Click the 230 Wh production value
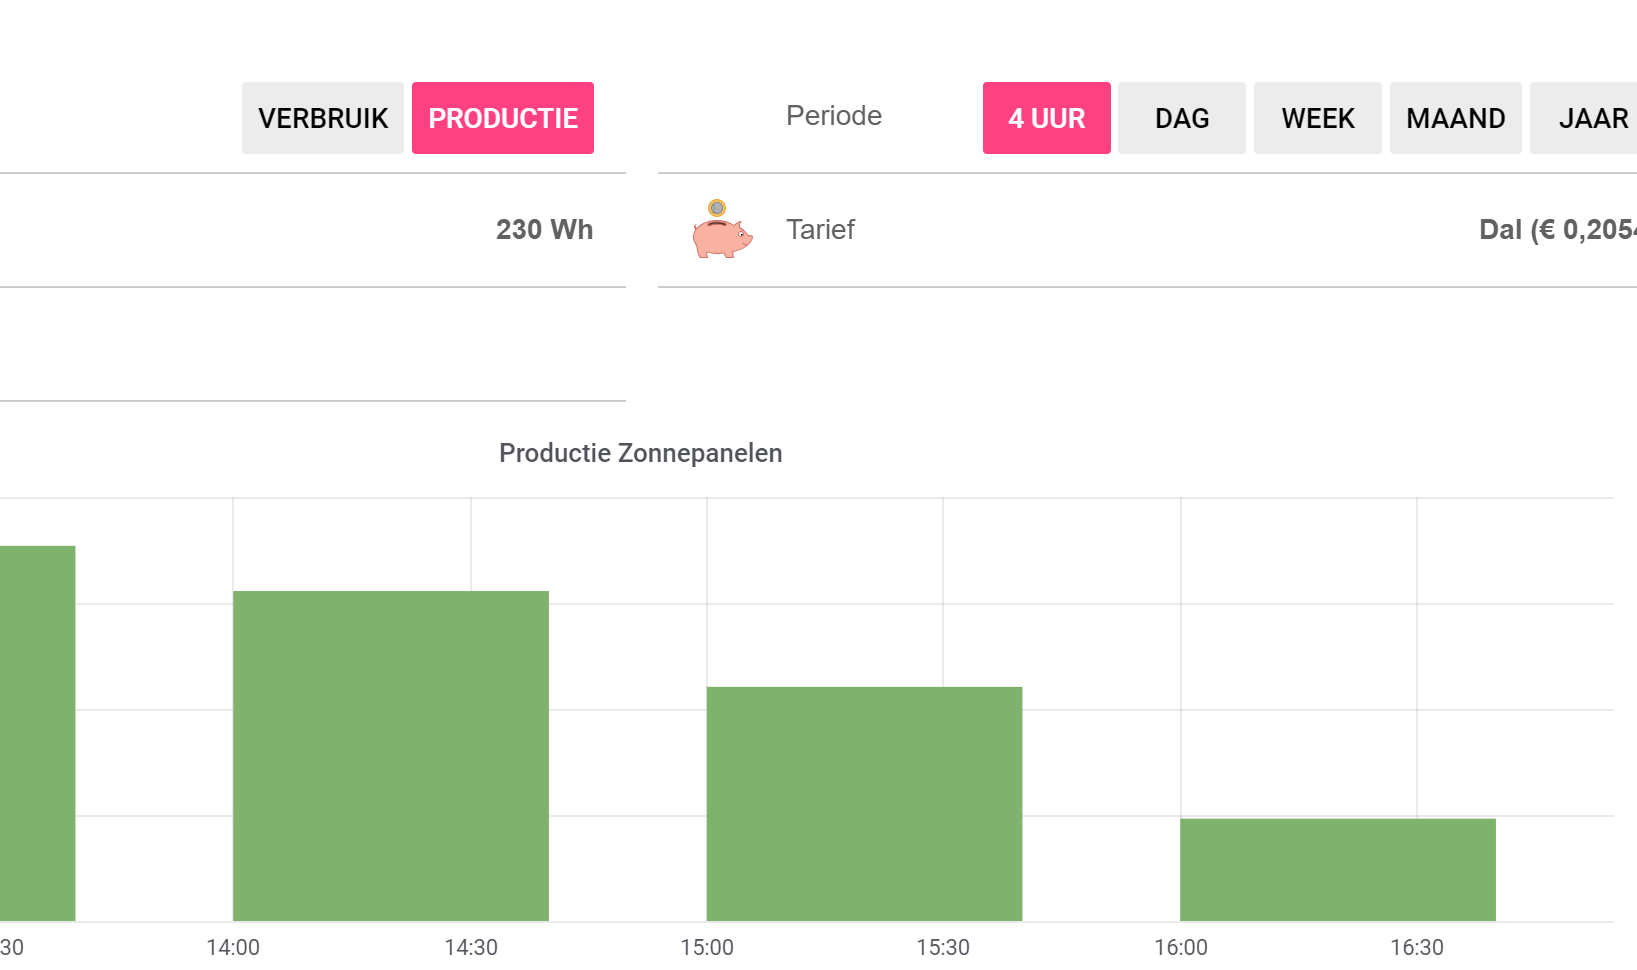The width and height of the screenshot is (1637, 970). coord(545,230)
